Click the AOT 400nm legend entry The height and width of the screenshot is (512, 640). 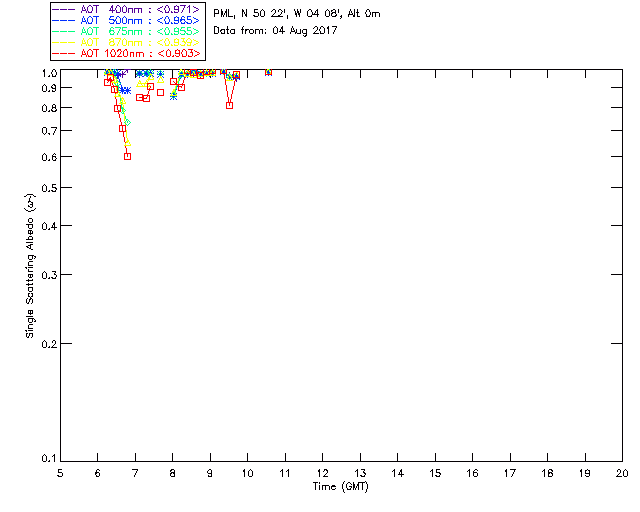point(126,9)
